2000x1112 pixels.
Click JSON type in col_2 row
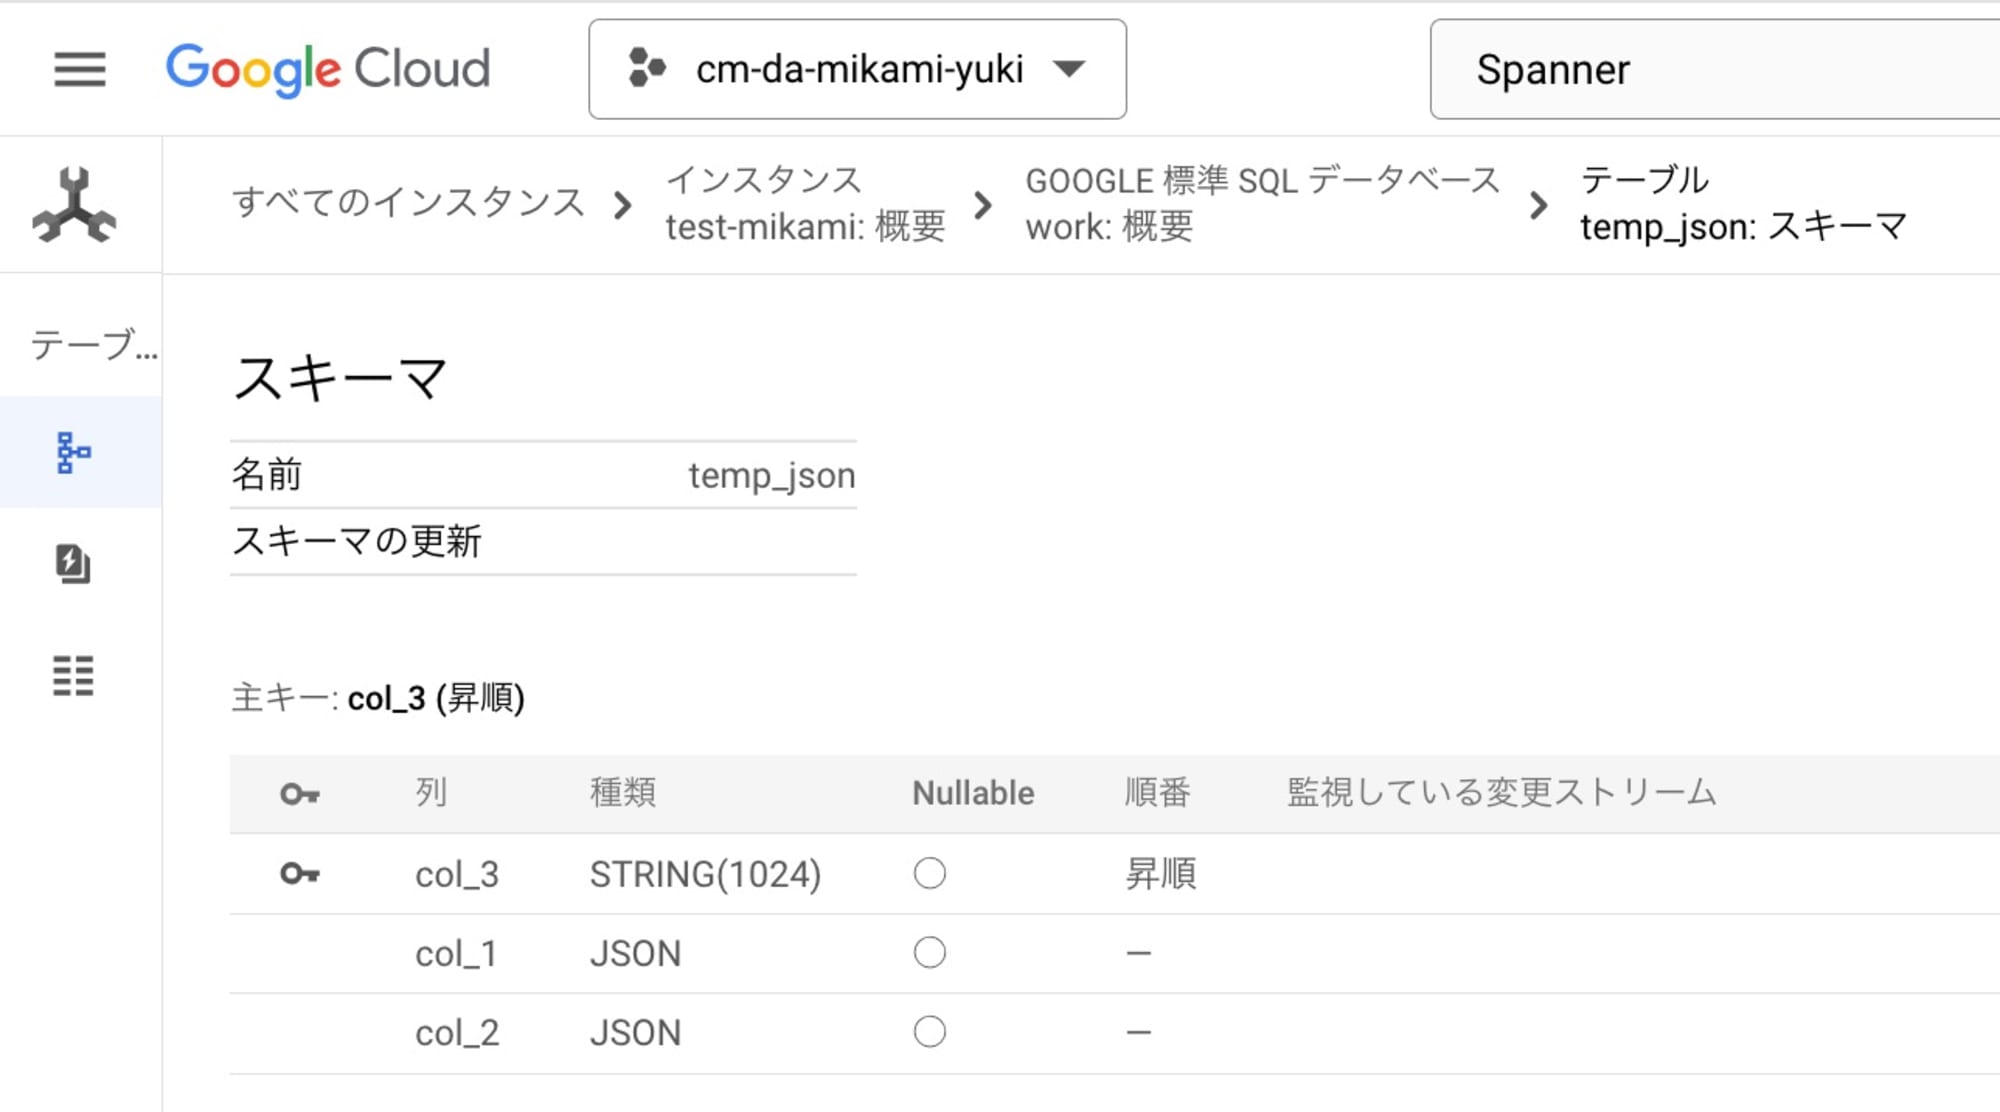coord(635,1033)
